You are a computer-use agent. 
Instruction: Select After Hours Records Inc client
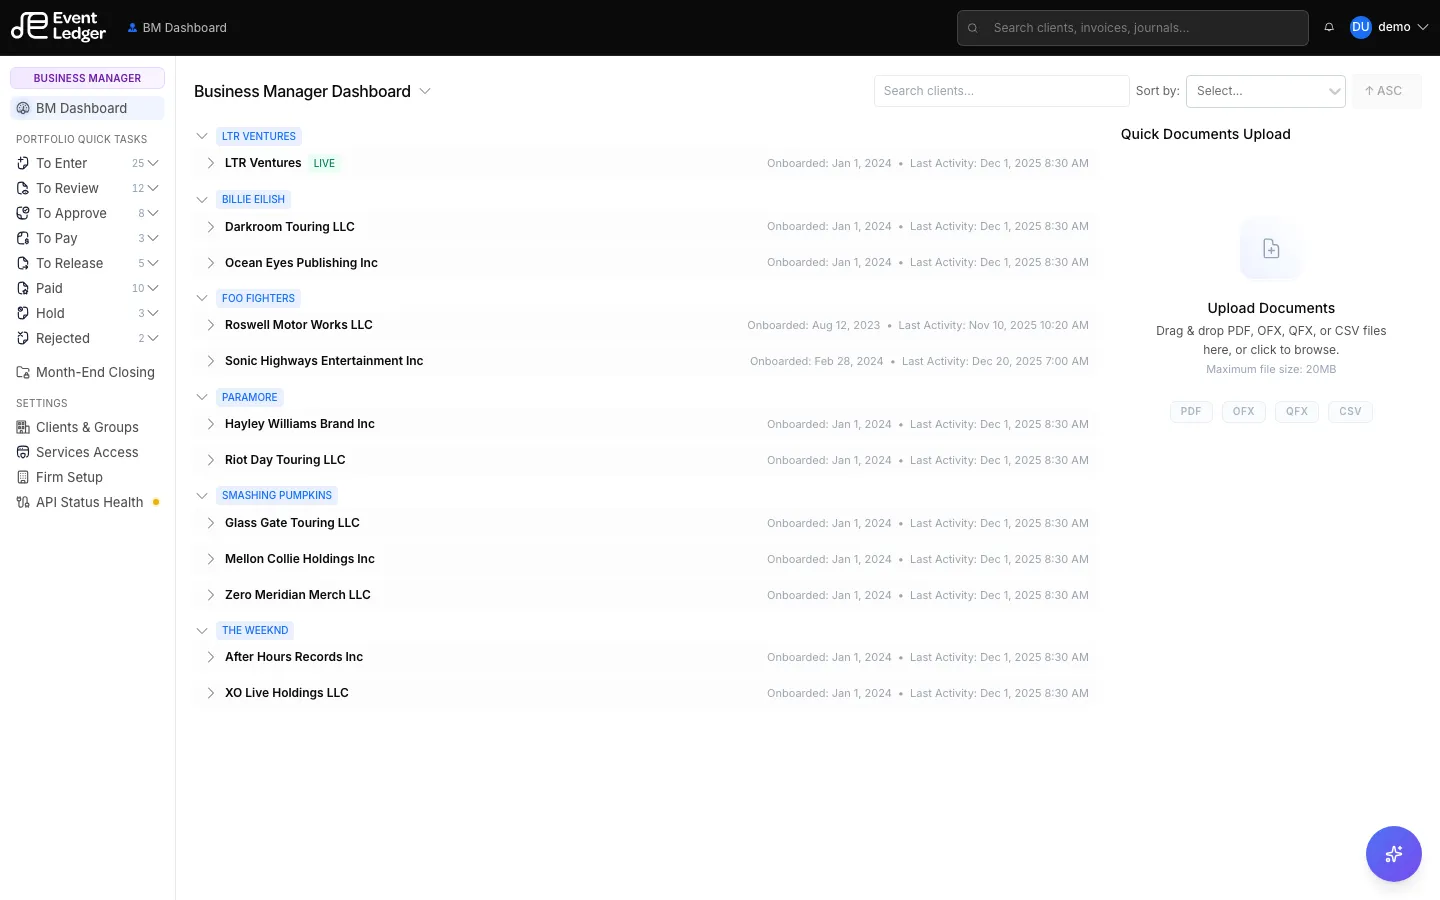point(294,657)
